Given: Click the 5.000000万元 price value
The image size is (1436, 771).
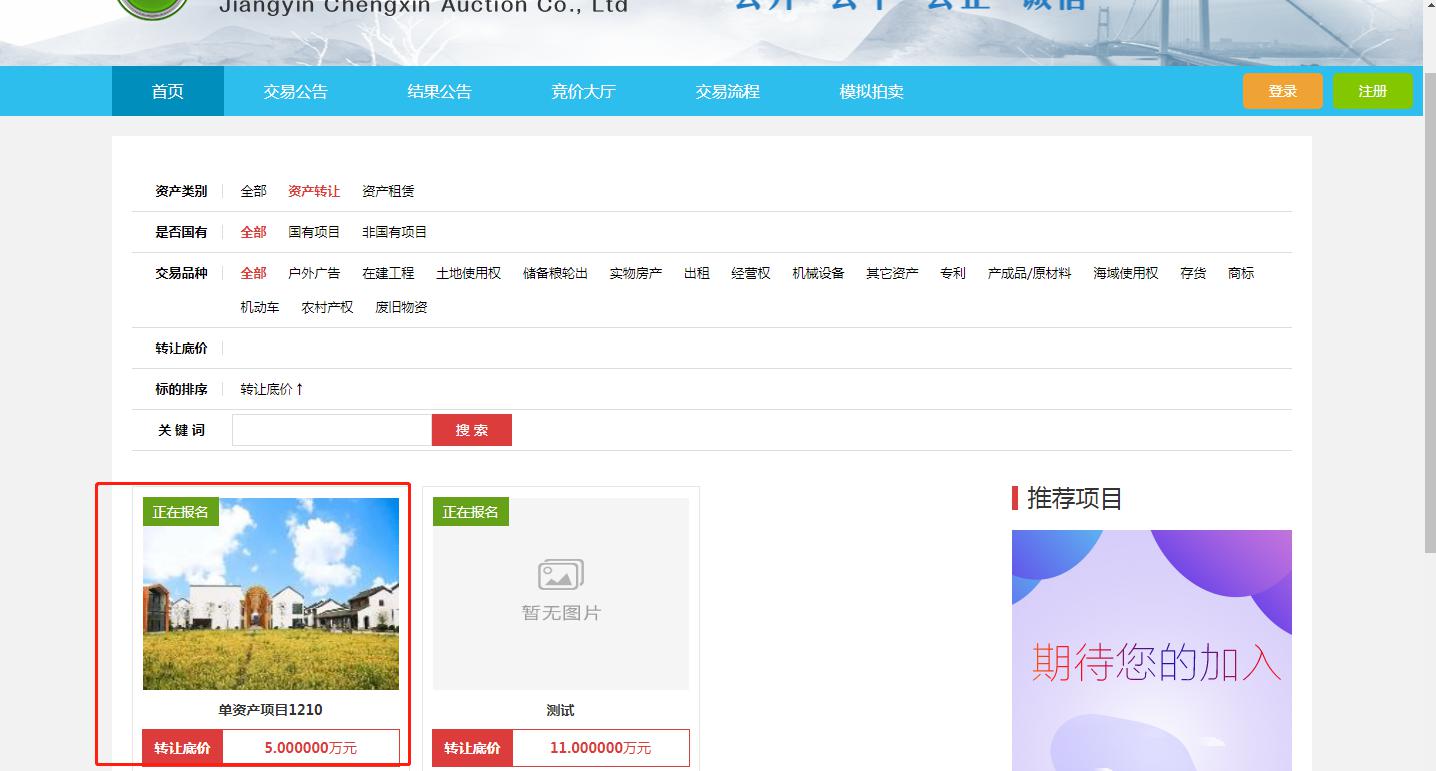Looking at the screenshot, I should click(x=311, y=748).
